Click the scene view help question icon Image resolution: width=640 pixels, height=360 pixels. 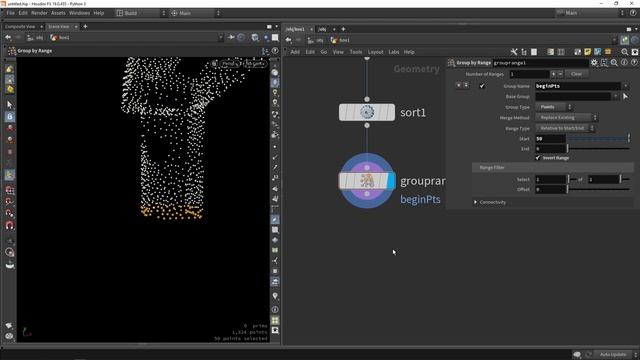(x=275, y=51)
